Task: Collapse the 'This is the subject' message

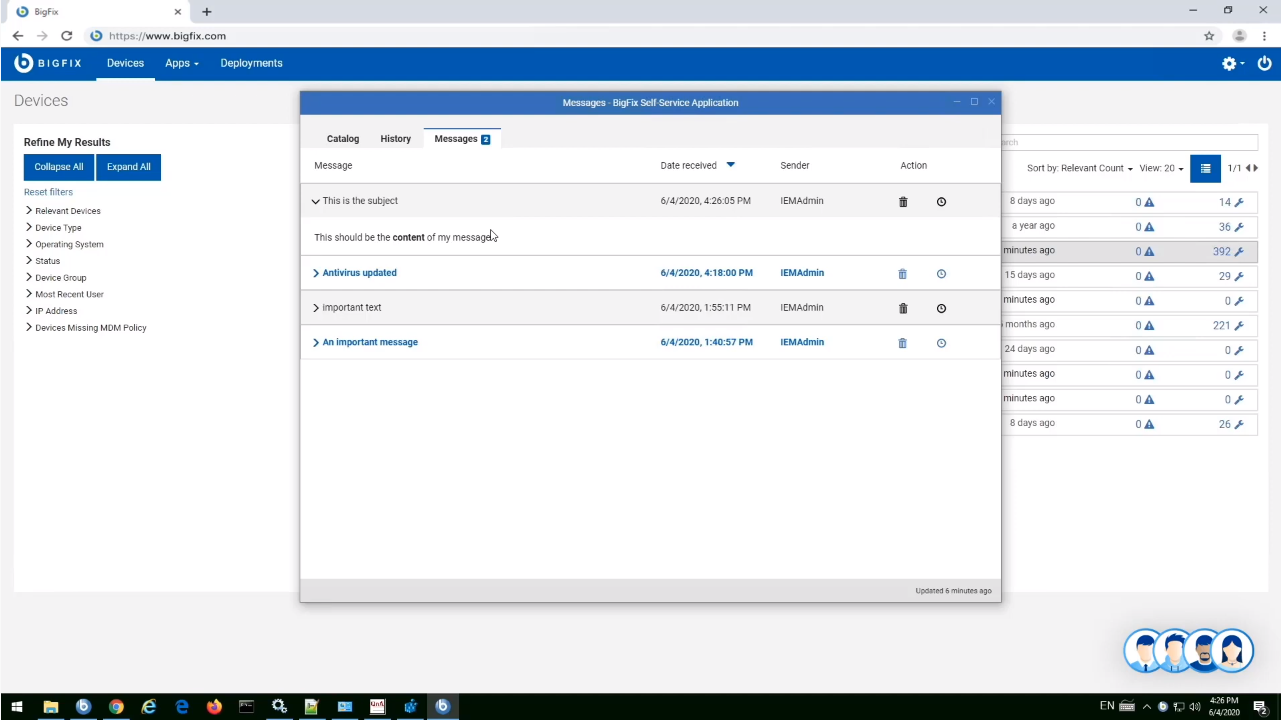Action: 315,202
